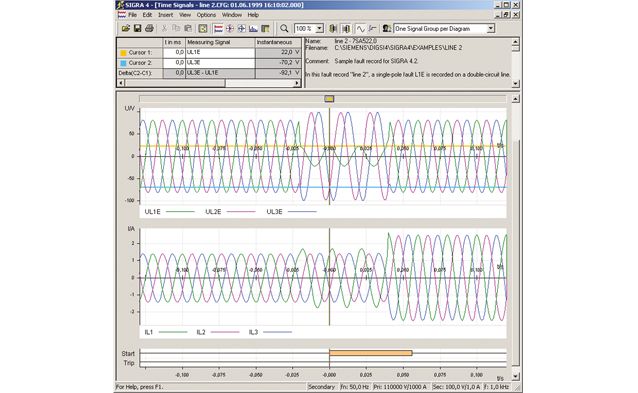638x393 pixels.
Task: Click the sine wave instantaneous values icon
Action: (361, 28)
